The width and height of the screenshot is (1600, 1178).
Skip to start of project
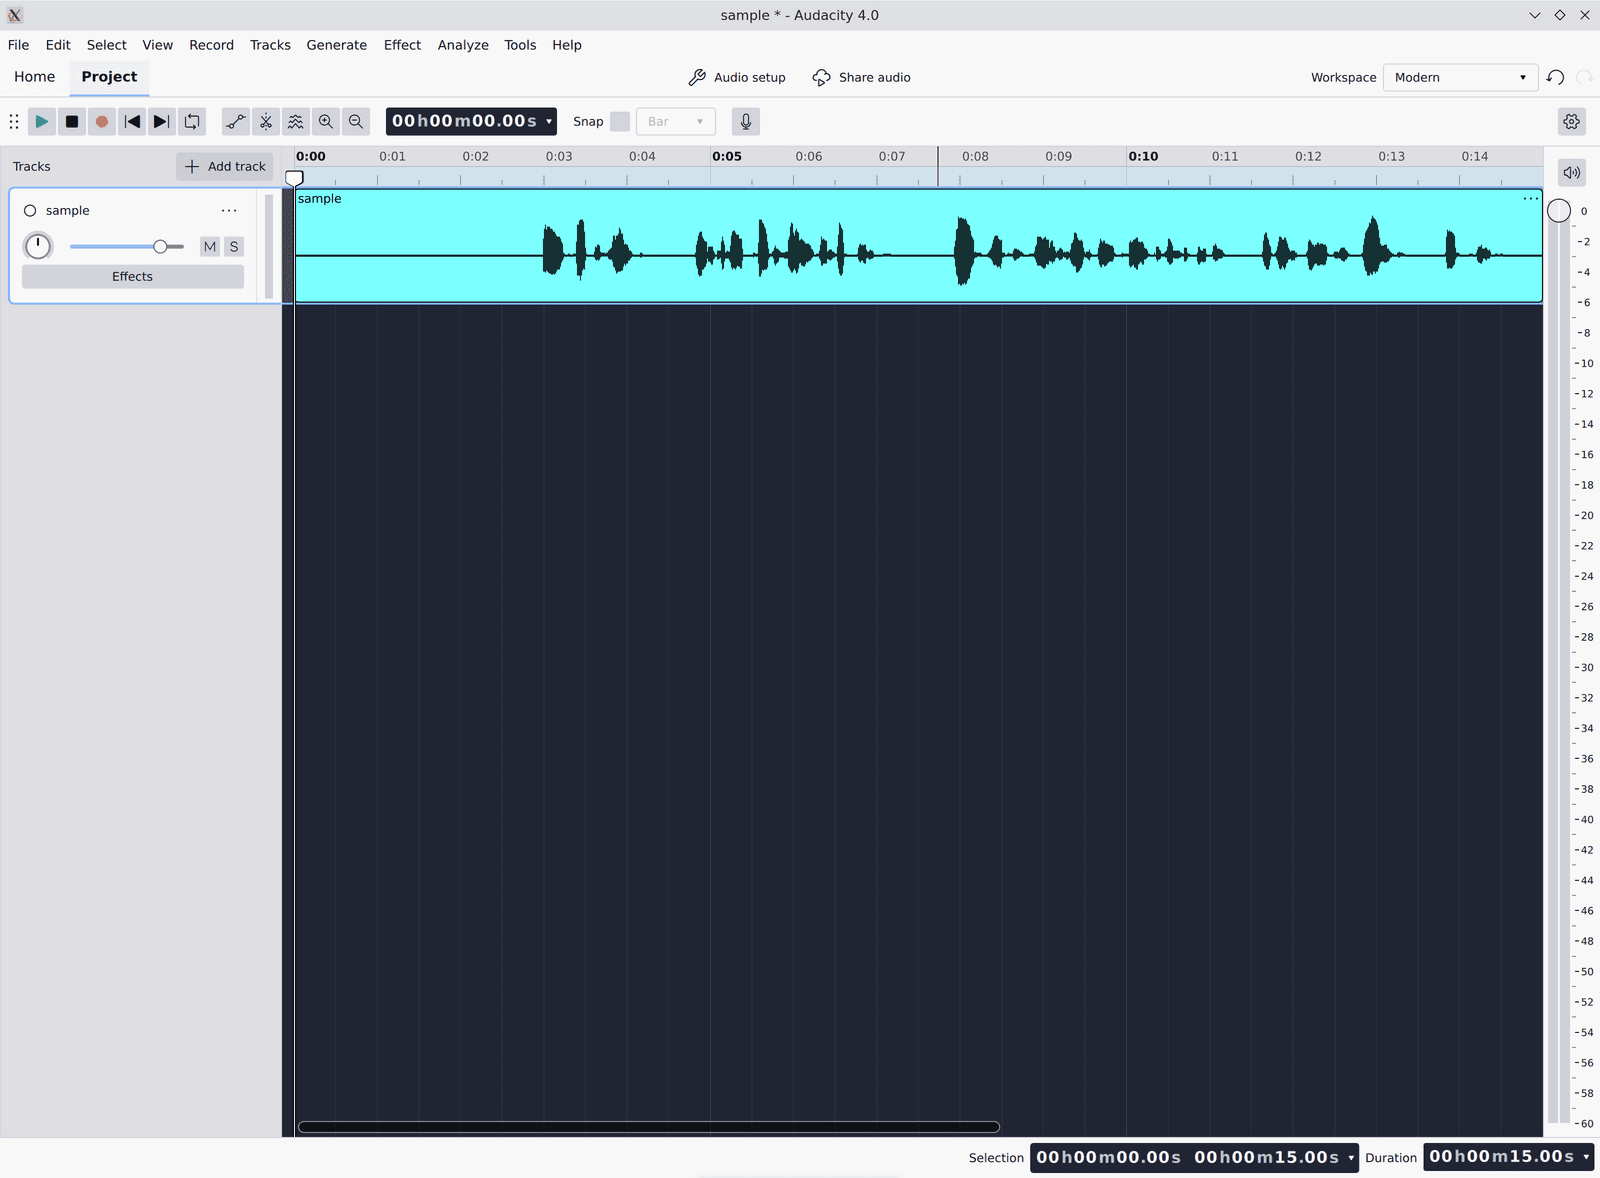click(132, 122)
